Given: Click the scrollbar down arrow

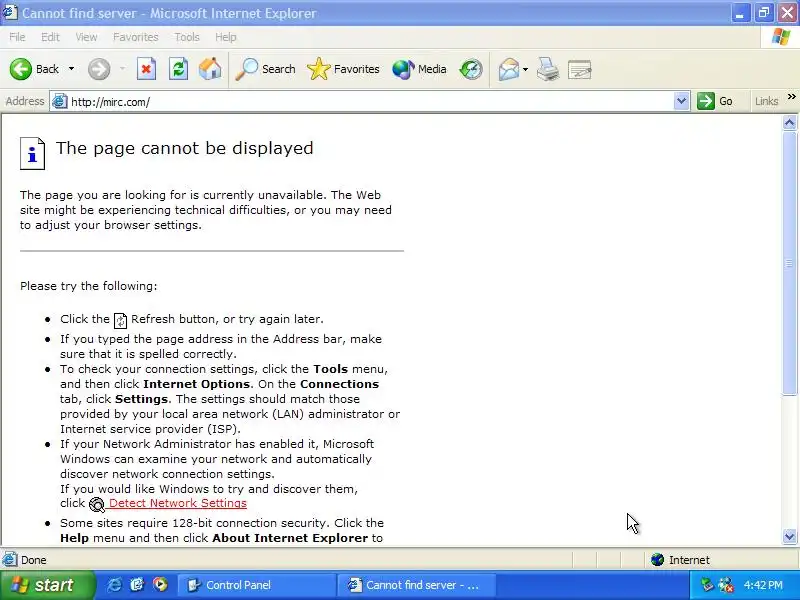Looking at the screenshot, I should (x=789, y=536).
